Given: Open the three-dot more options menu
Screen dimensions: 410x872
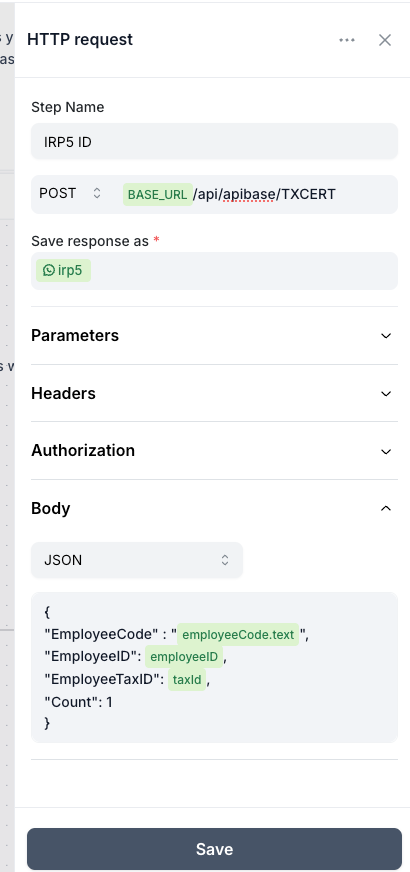Looking at the screenshot, I should (347, 40).
